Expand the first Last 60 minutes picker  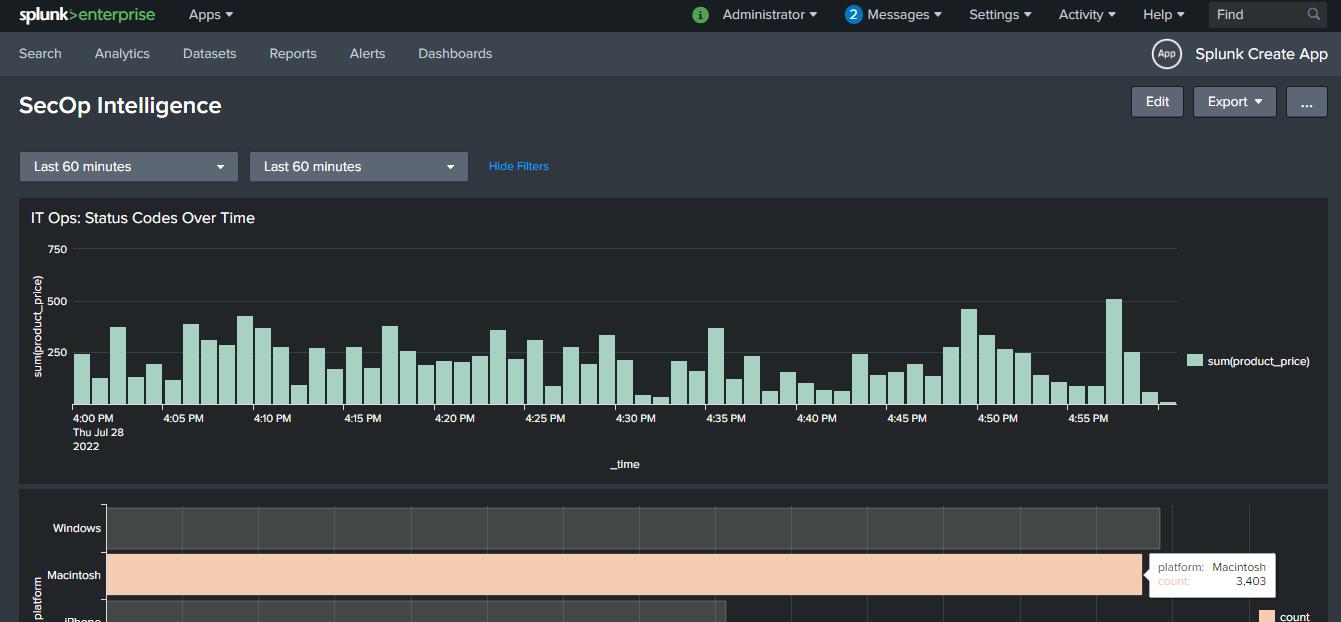point(129,167)
